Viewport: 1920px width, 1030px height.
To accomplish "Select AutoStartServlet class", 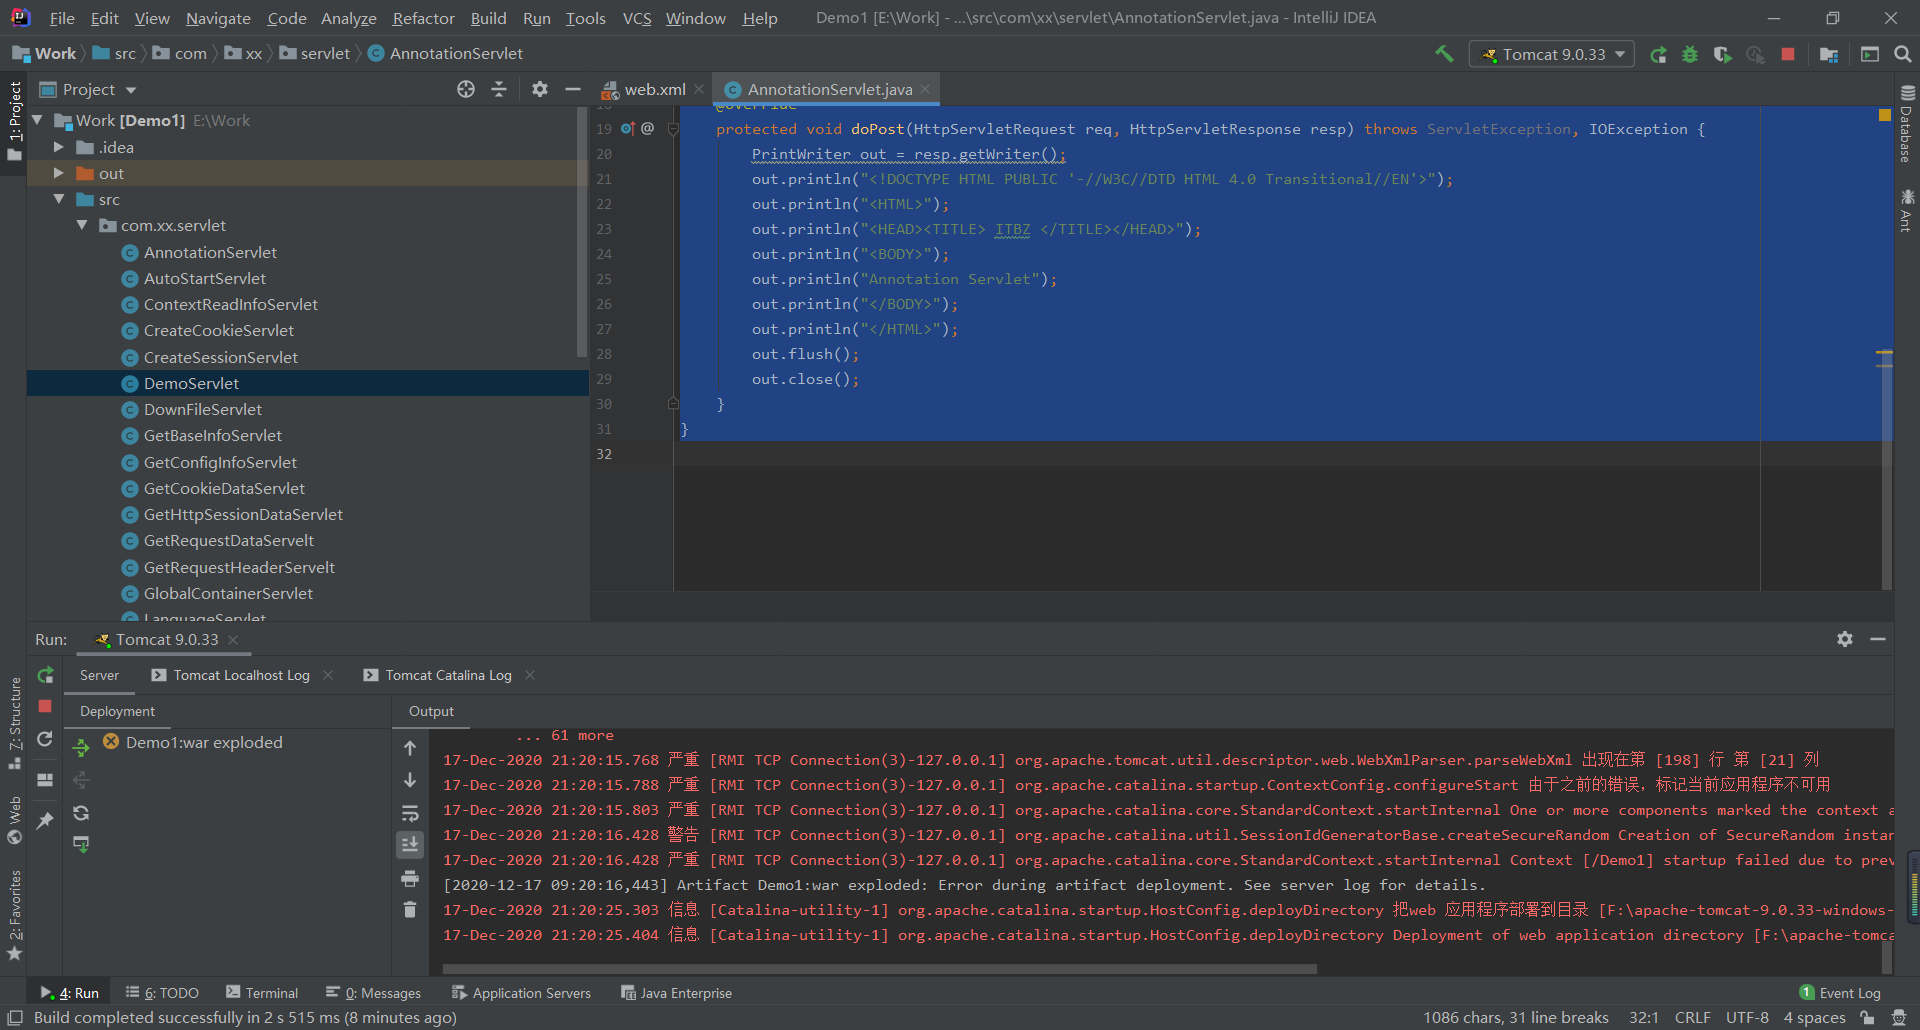I will (x=205, y=278).
